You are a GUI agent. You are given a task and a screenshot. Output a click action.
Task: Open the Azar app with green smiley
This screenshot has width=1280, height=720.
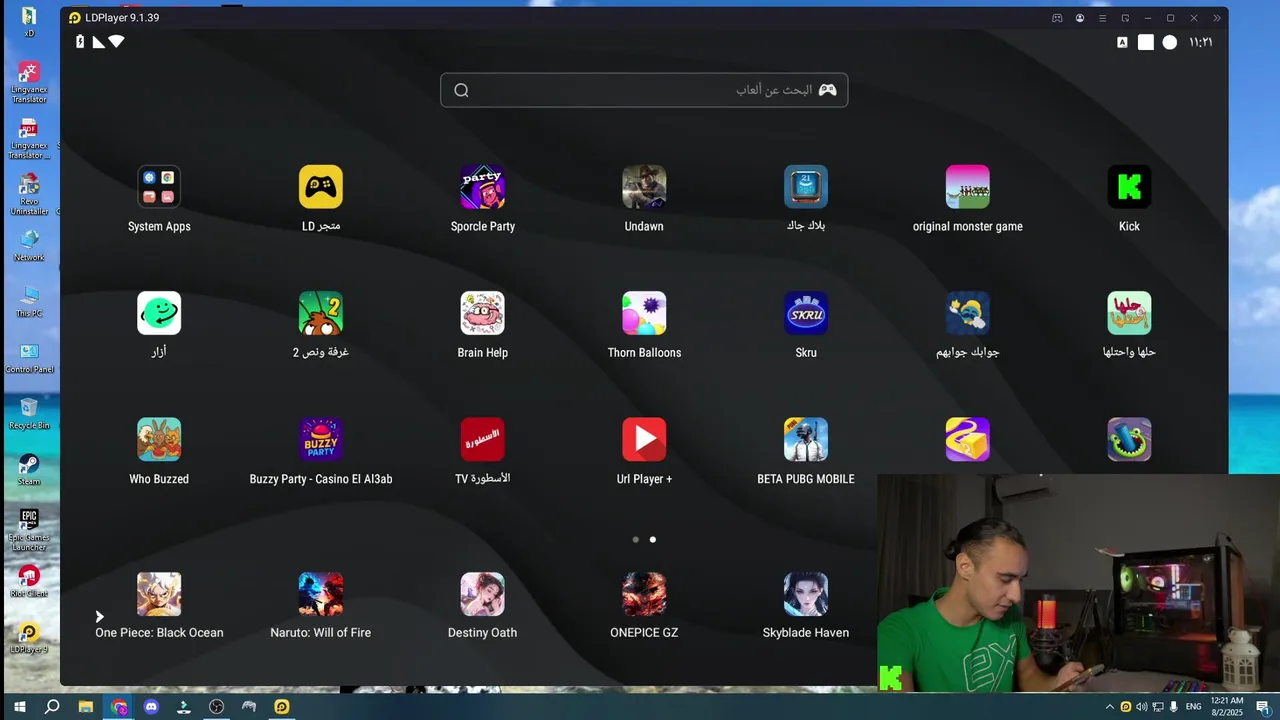(x=159, y=313)
